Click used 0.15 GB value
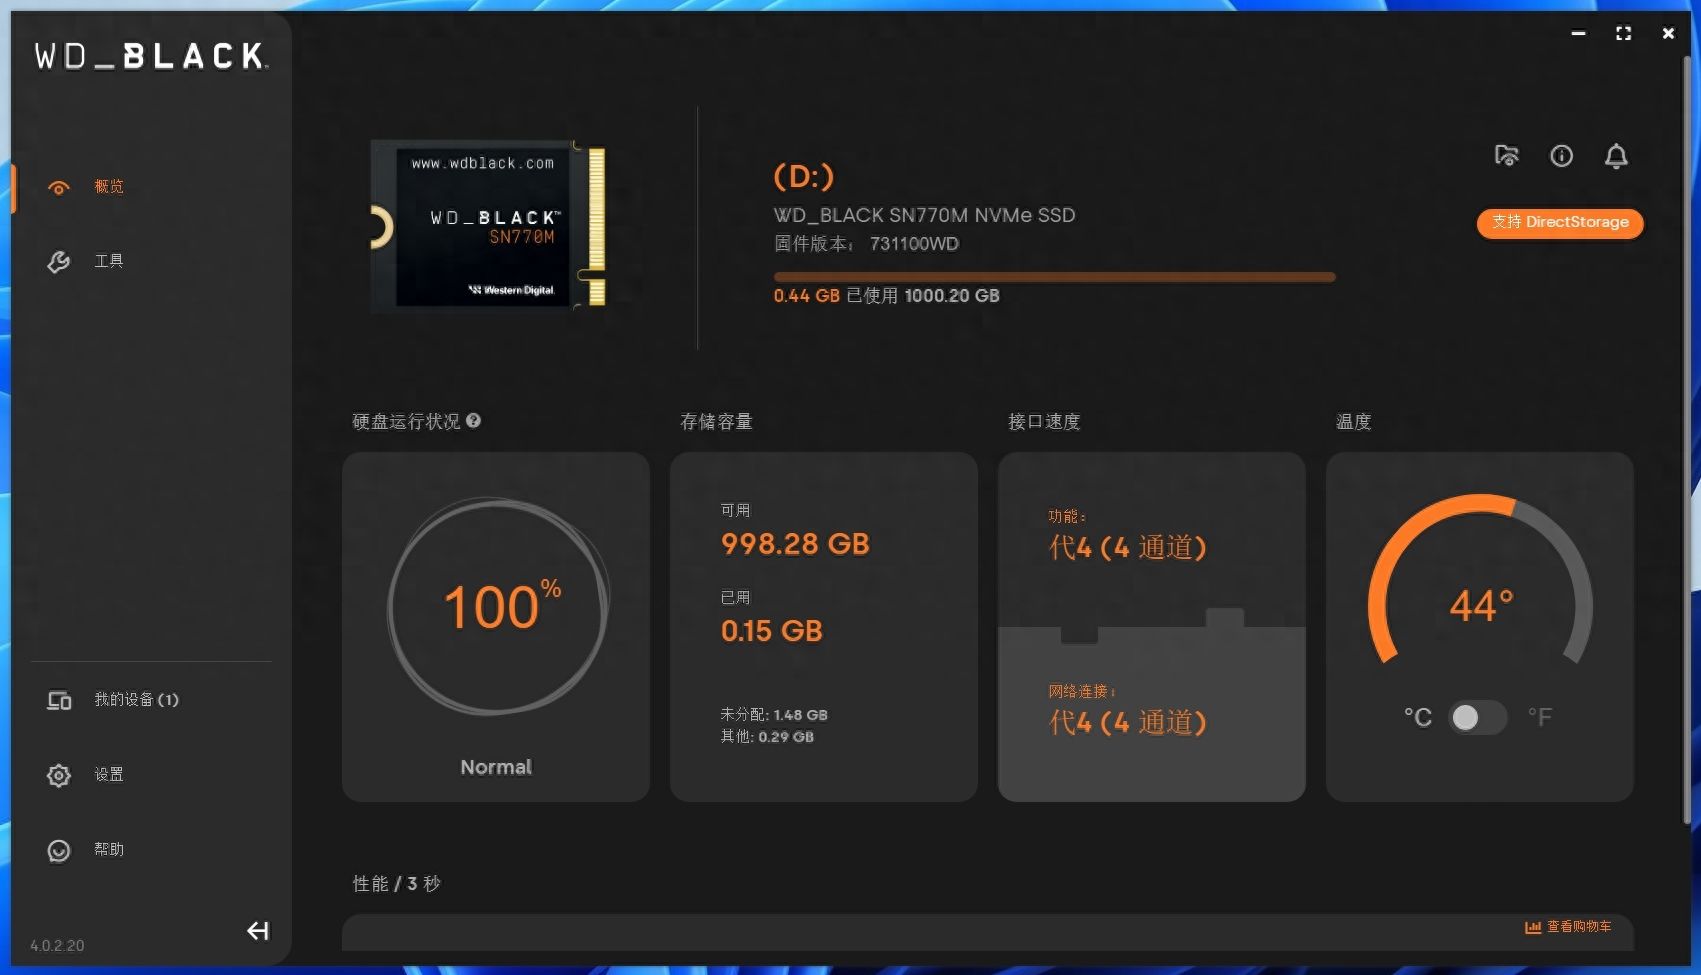1701x975 pixels. click(x=772, y=631)
